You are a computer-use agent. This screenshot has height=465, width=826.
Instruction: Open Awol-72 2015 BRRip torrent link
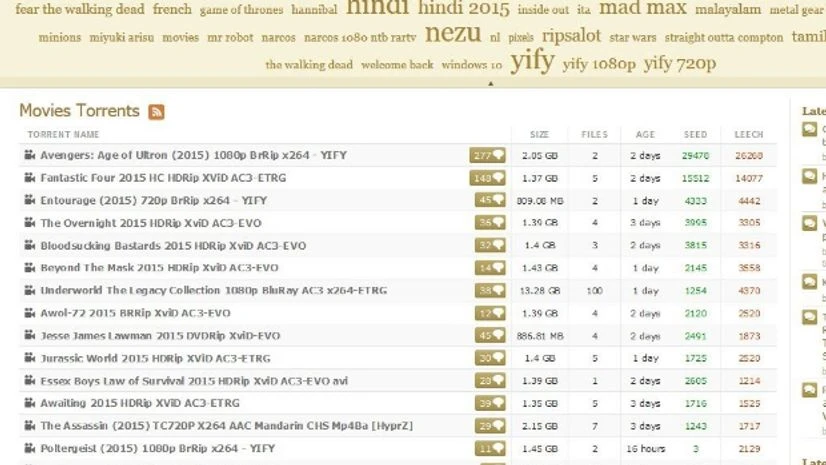[x=135, y=313]
